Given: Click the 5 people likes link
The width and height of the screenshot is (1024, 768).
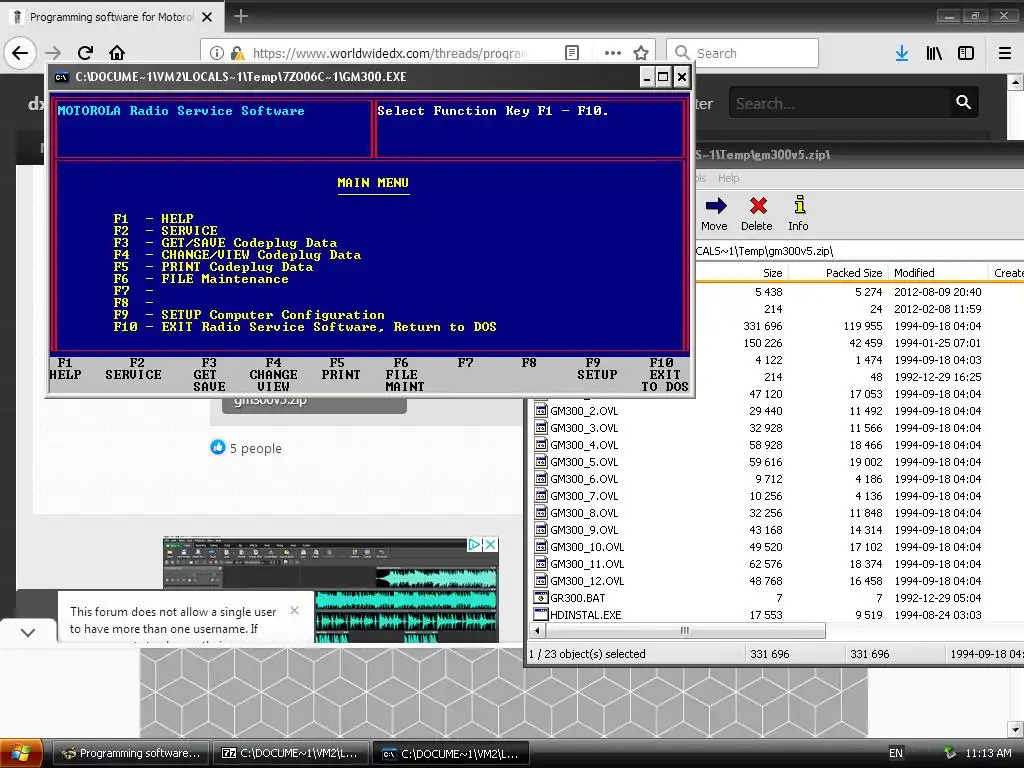Looking at the screenshot, I should (x=255, y=448).
